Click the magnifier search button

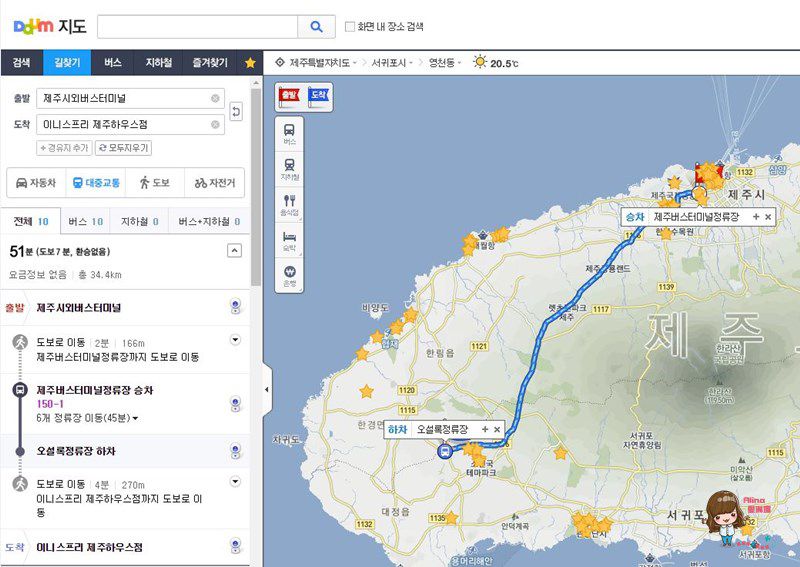click(316, 27)
